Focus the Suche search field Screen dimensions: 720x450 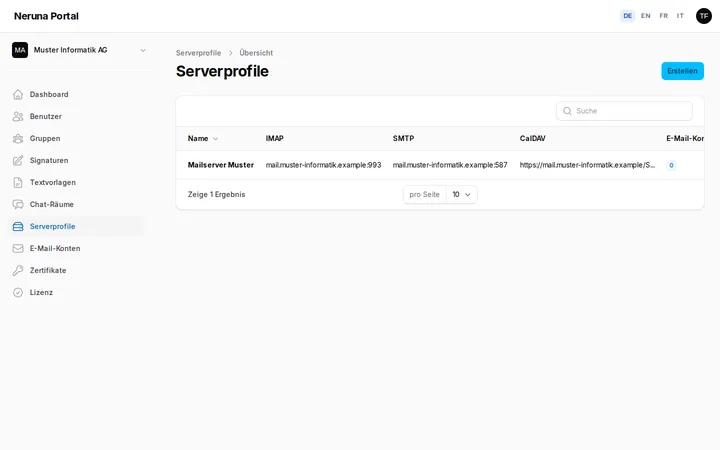point(624,111)
